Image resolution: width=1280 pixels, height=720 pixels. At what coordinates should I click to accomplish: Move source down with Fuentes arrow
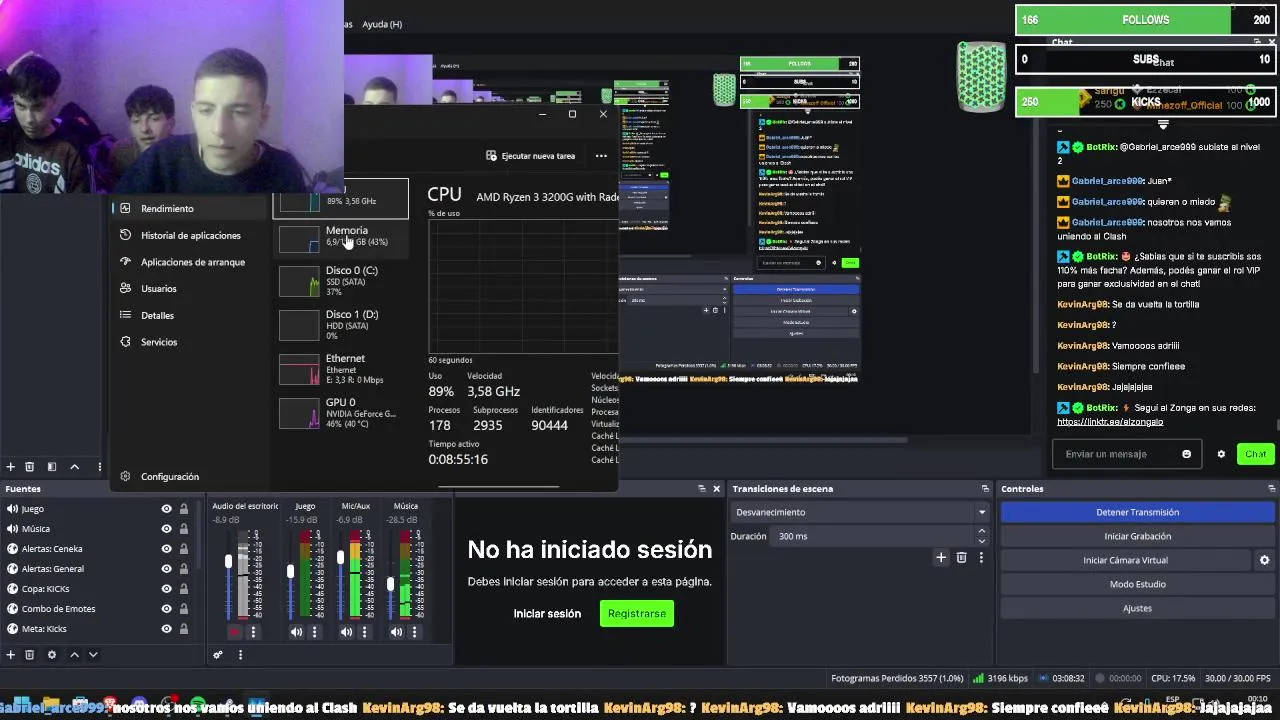click(93, 655)
